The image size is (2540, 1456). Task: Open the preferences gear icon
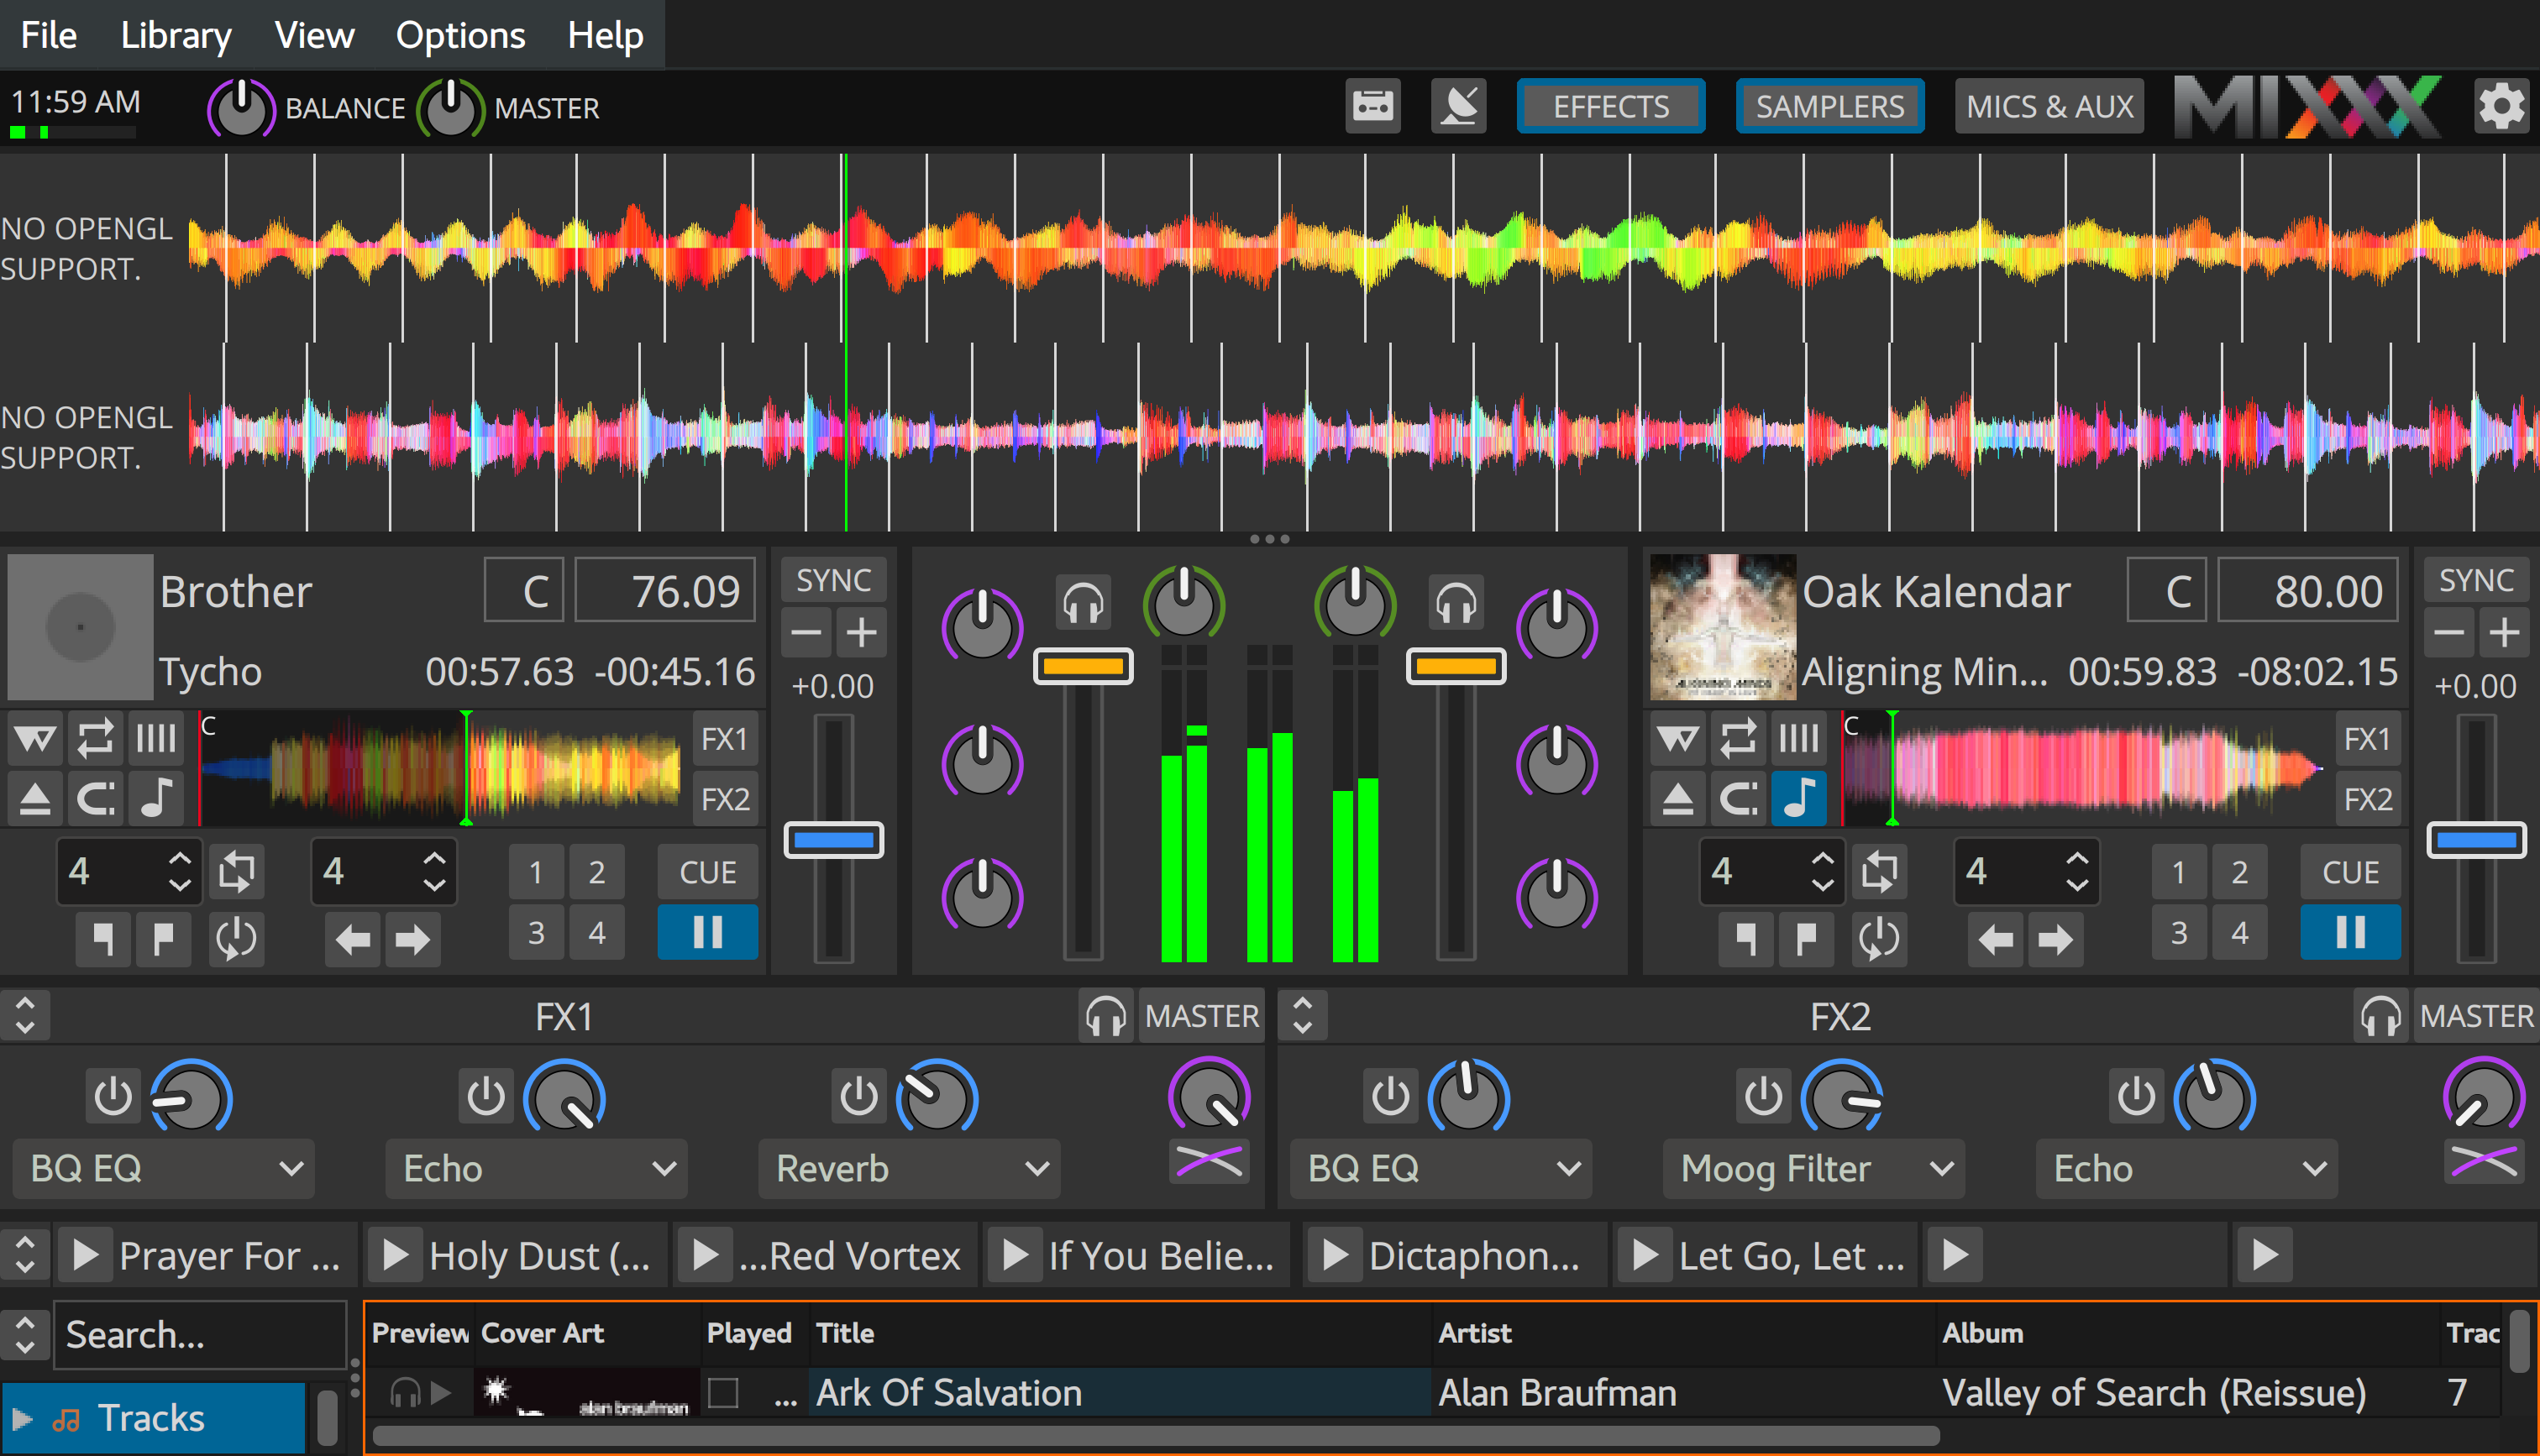[2502, 106]
